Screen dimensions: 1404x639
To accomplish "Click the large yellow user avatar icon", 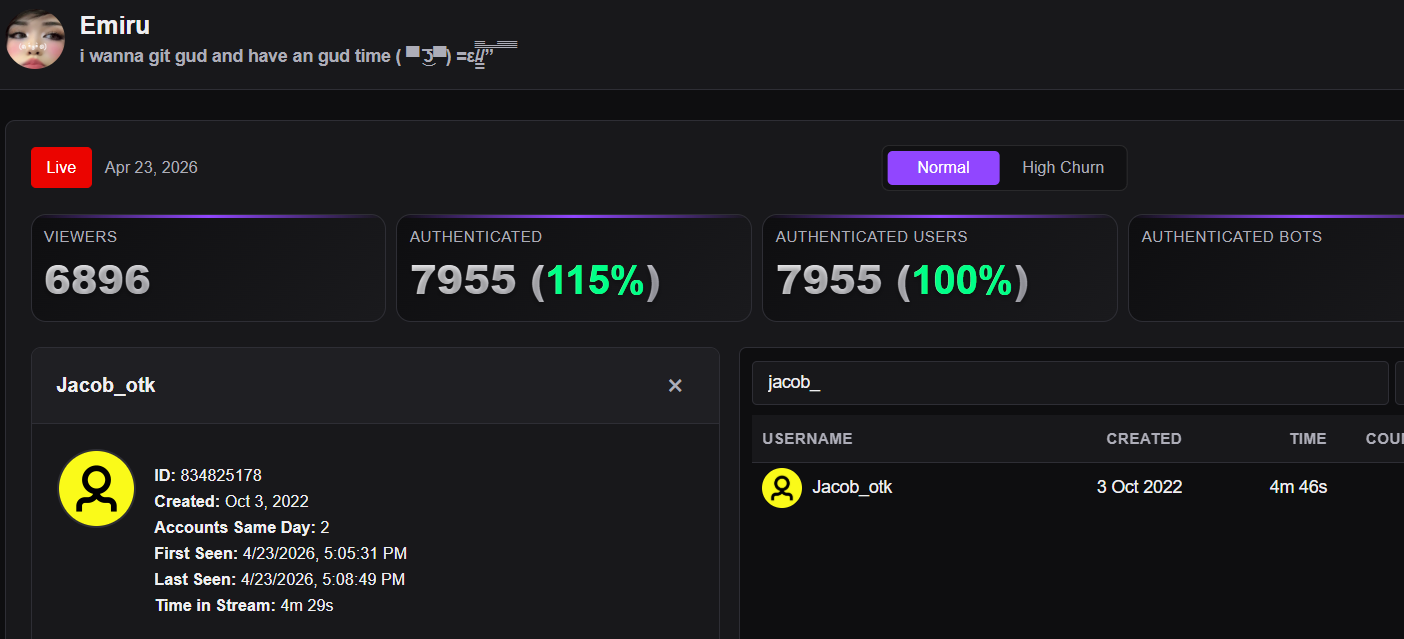I will click(x=96, y=488).
